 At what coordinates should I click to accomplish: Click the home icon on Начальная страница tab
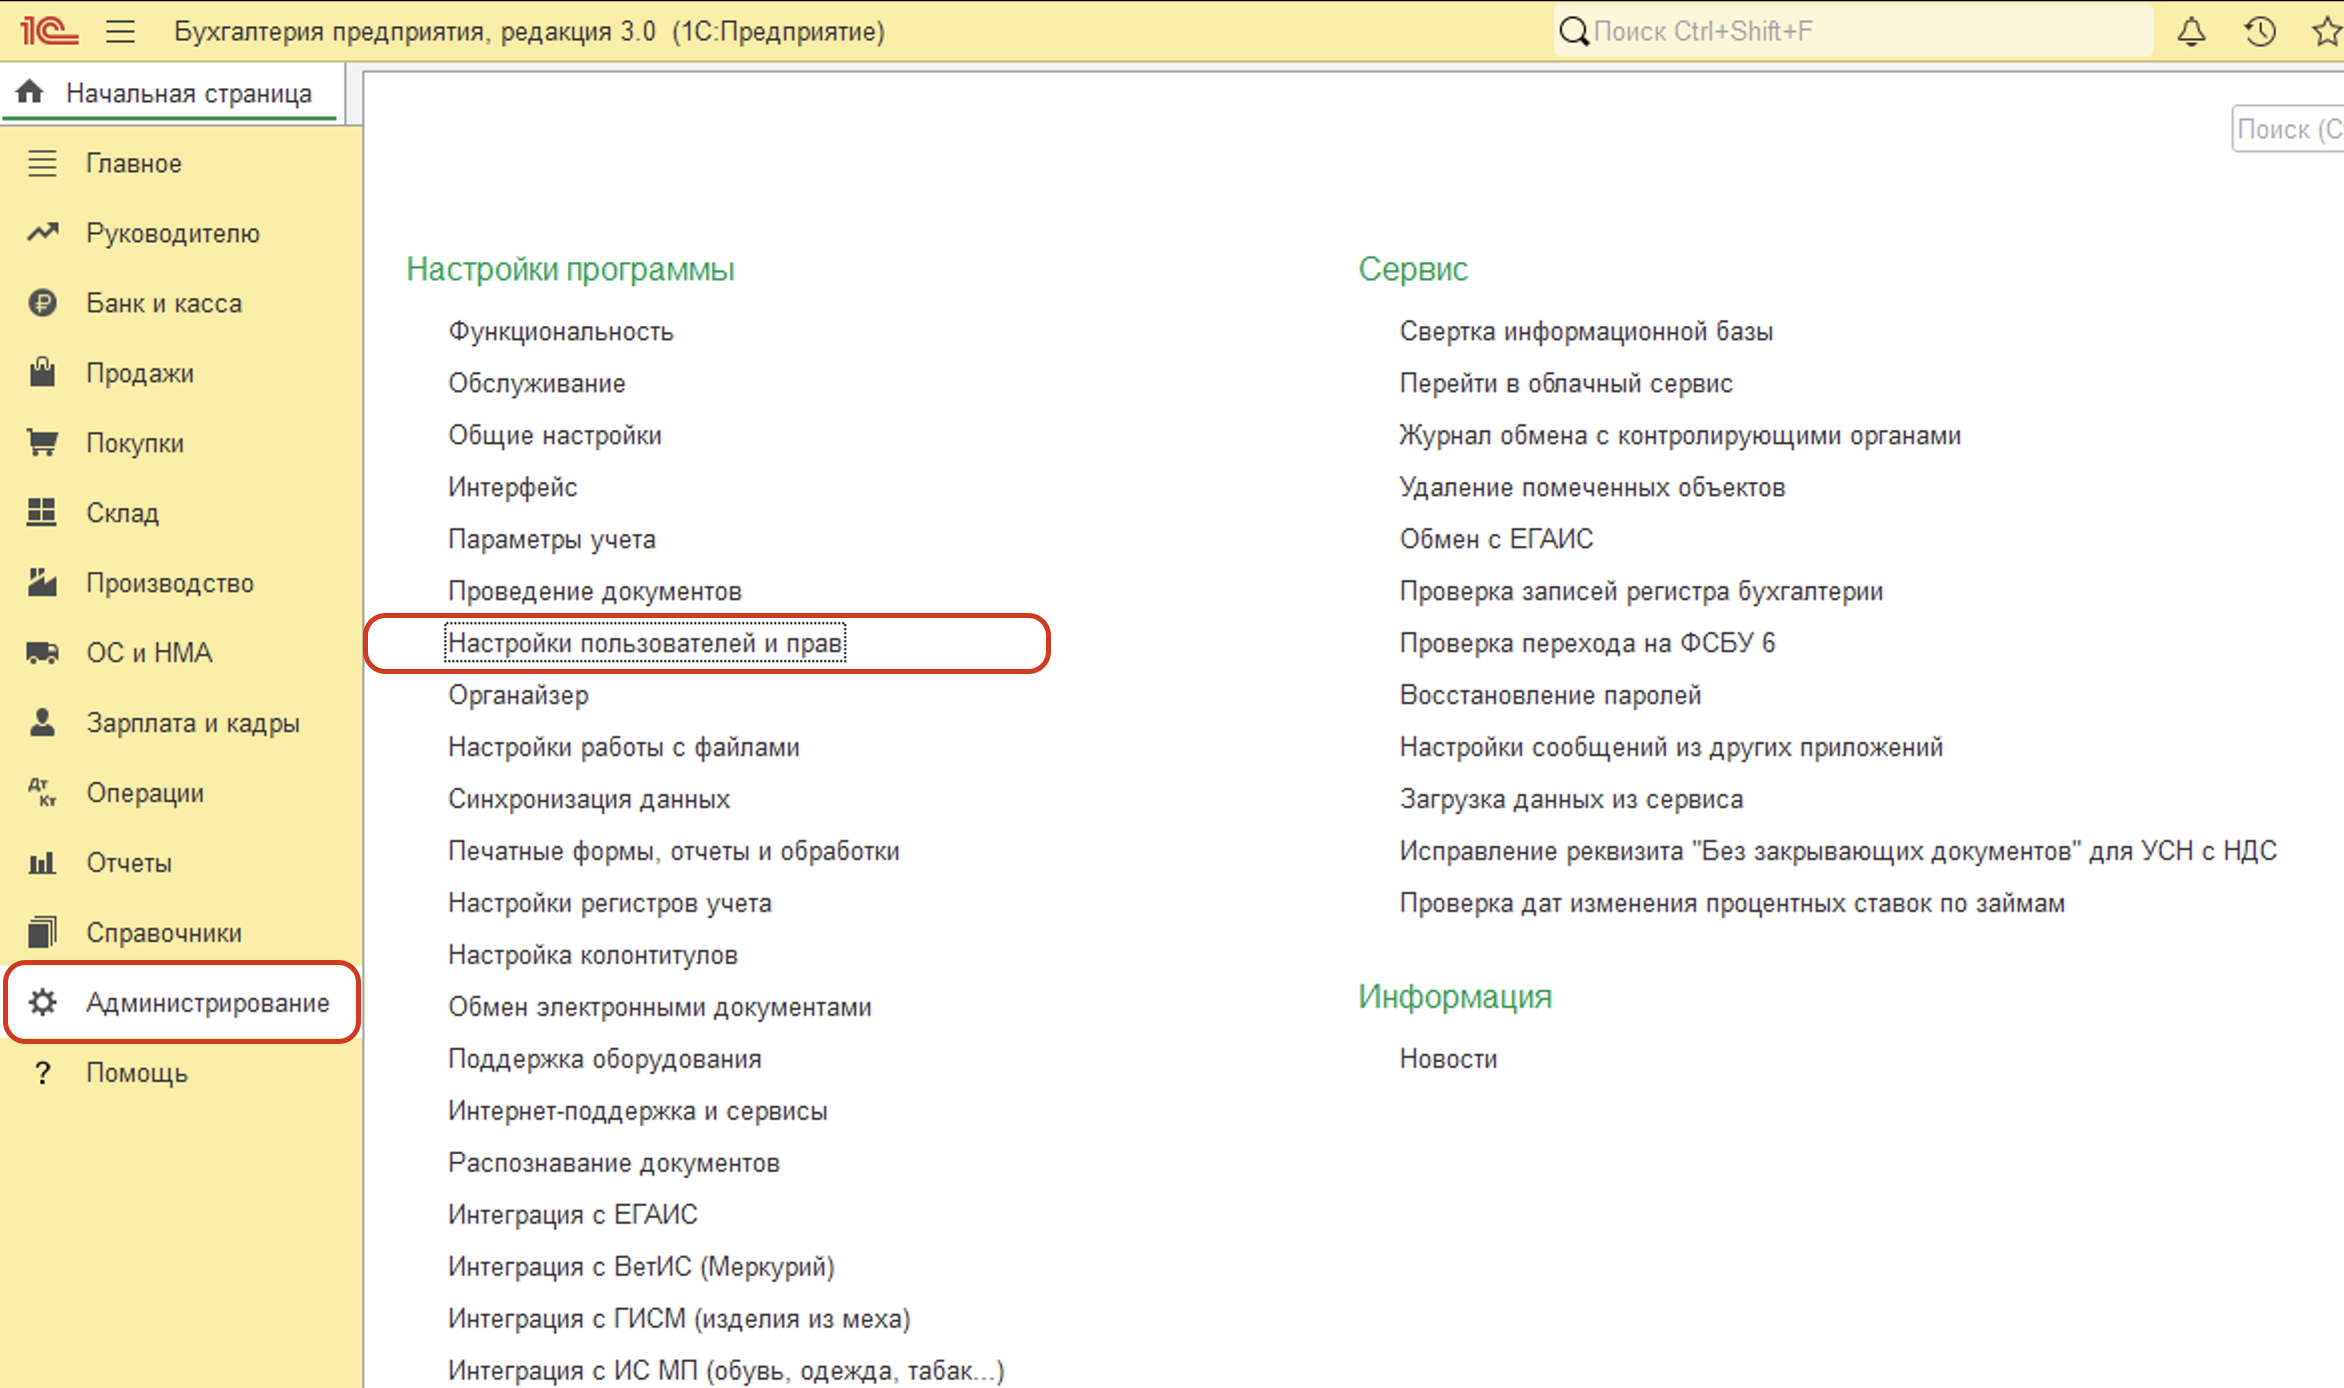(30, 92)
